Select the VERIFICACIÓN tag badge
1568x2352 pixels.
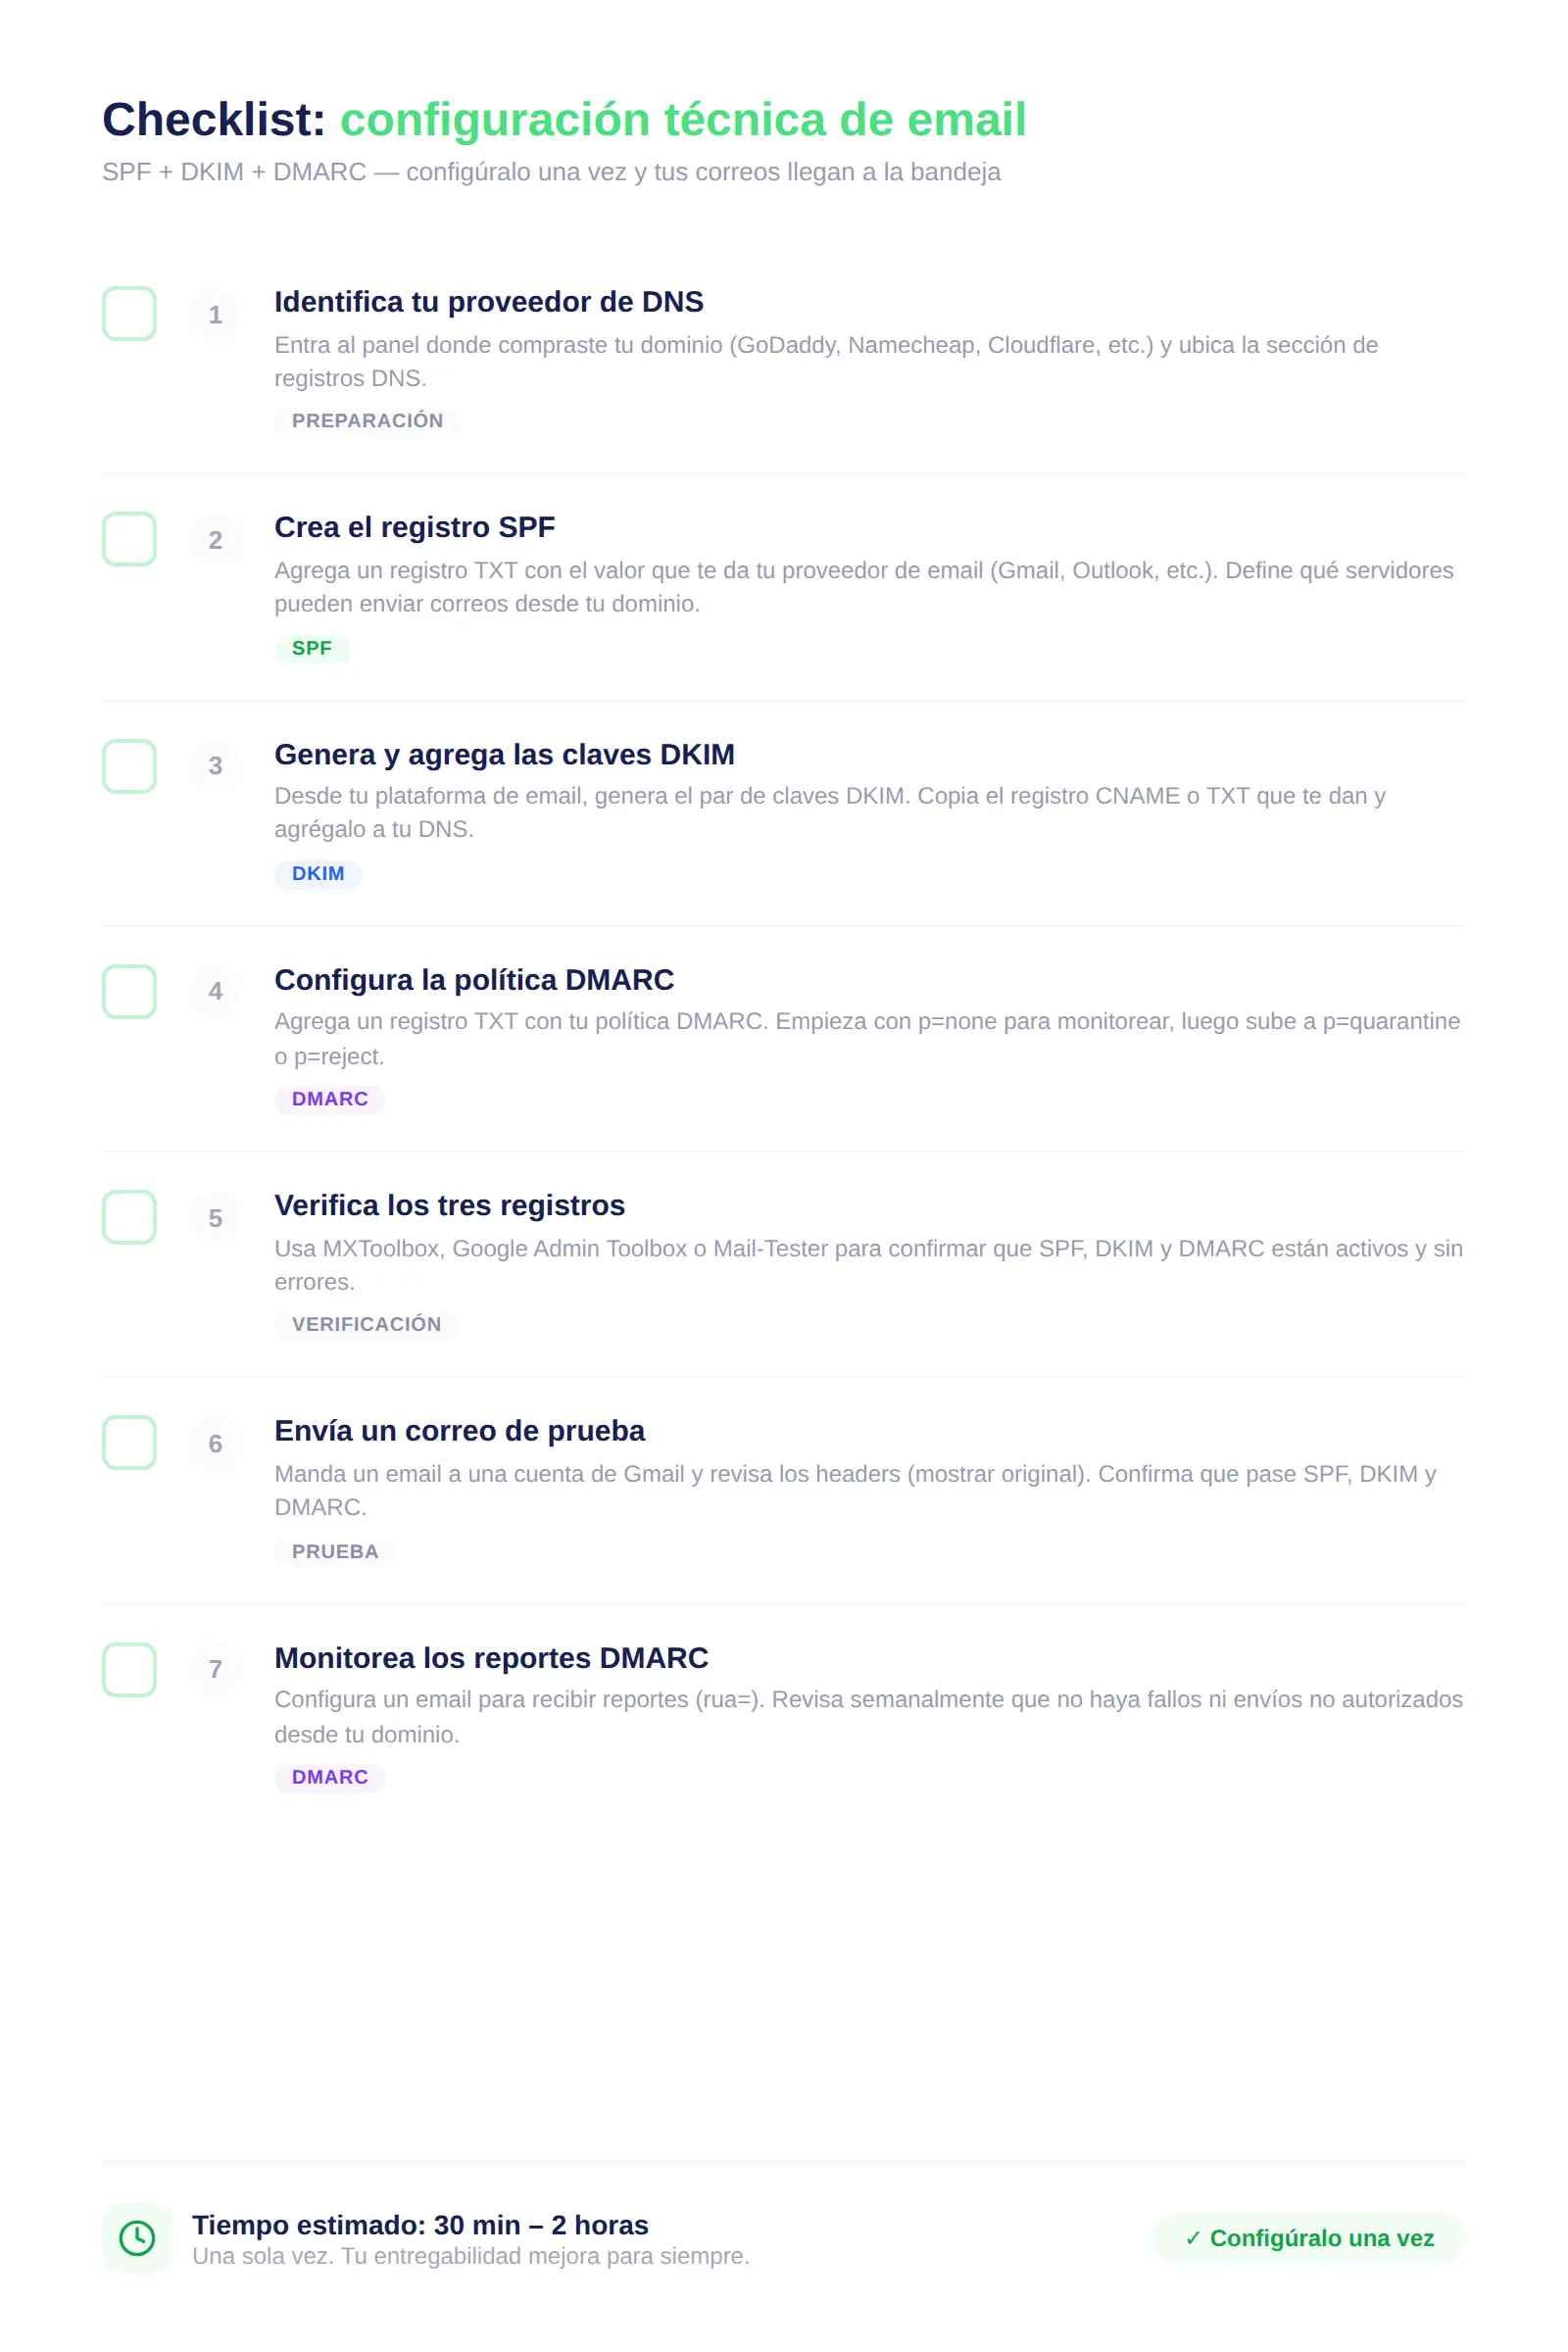tap(366, 1325)
